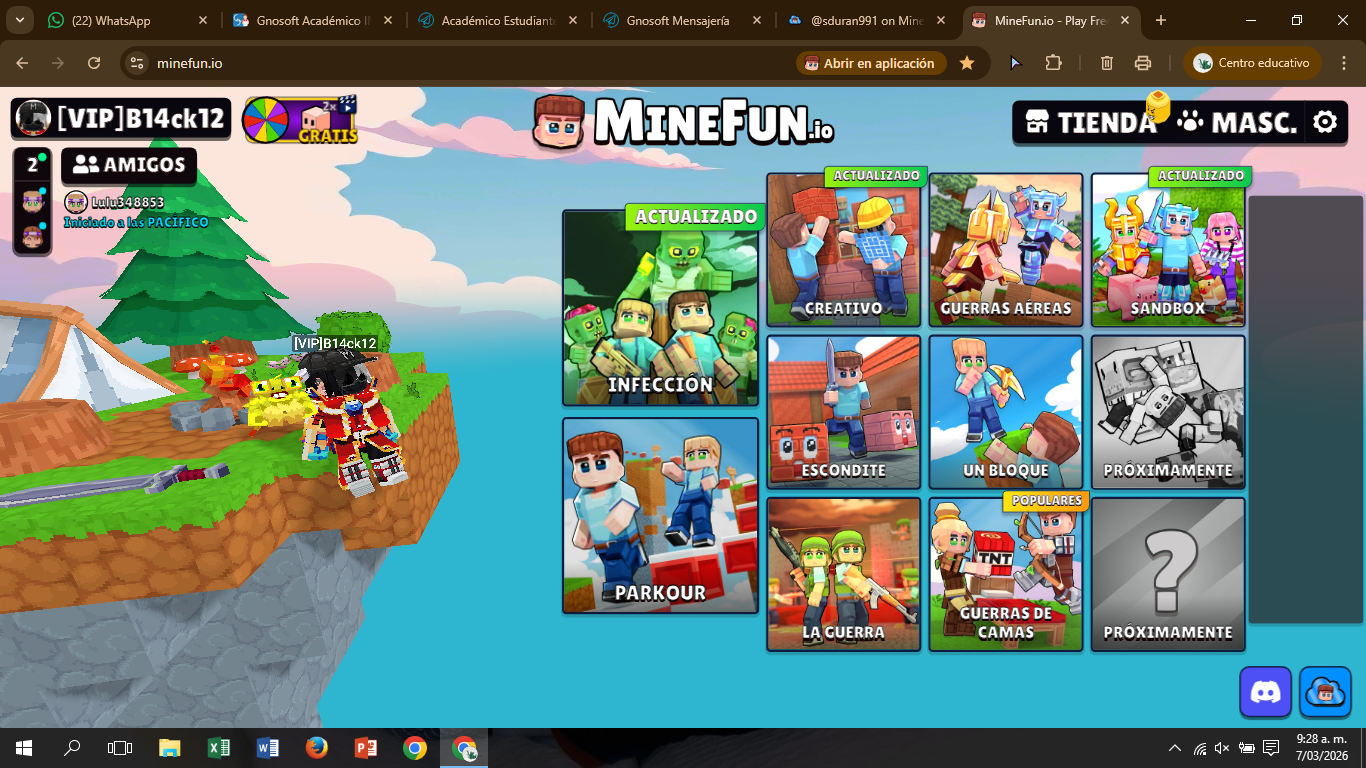This screenshot has height=768, width=1366.
Task: Spin the free prize wheel icon
Action: tap(266, 120)
